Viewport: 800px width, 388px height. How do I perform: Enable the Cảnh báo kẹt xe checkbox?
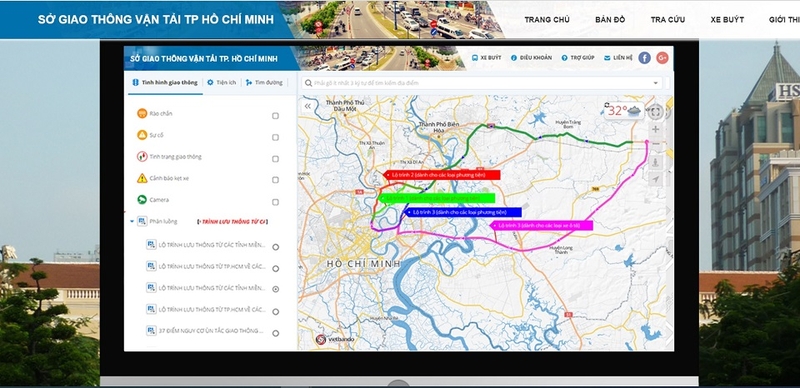[x=276, y=180]
